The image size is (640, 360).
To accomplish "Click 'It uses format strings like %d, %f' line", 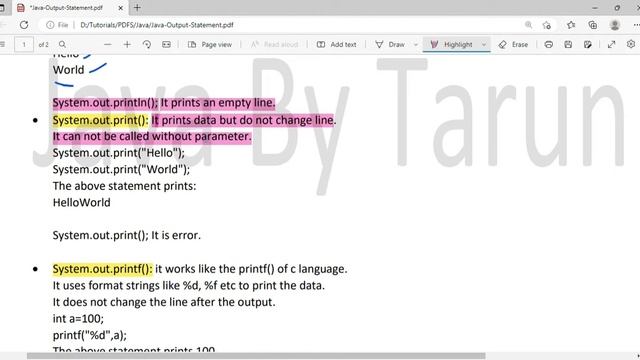I will [x=189, y=286].
